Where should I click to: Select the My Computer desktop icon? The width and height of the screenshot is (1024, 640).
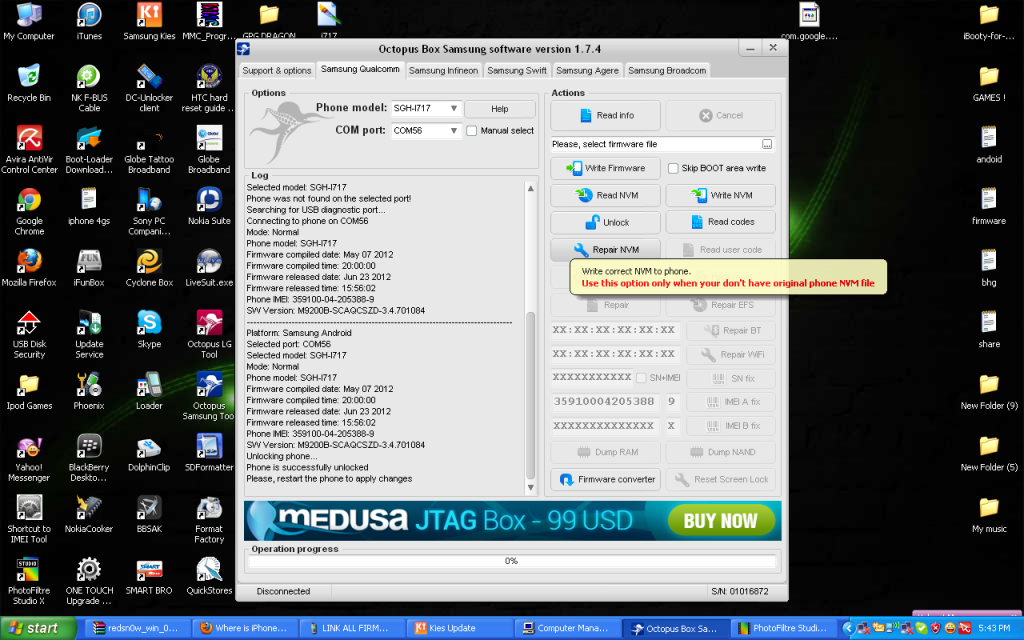29,21
